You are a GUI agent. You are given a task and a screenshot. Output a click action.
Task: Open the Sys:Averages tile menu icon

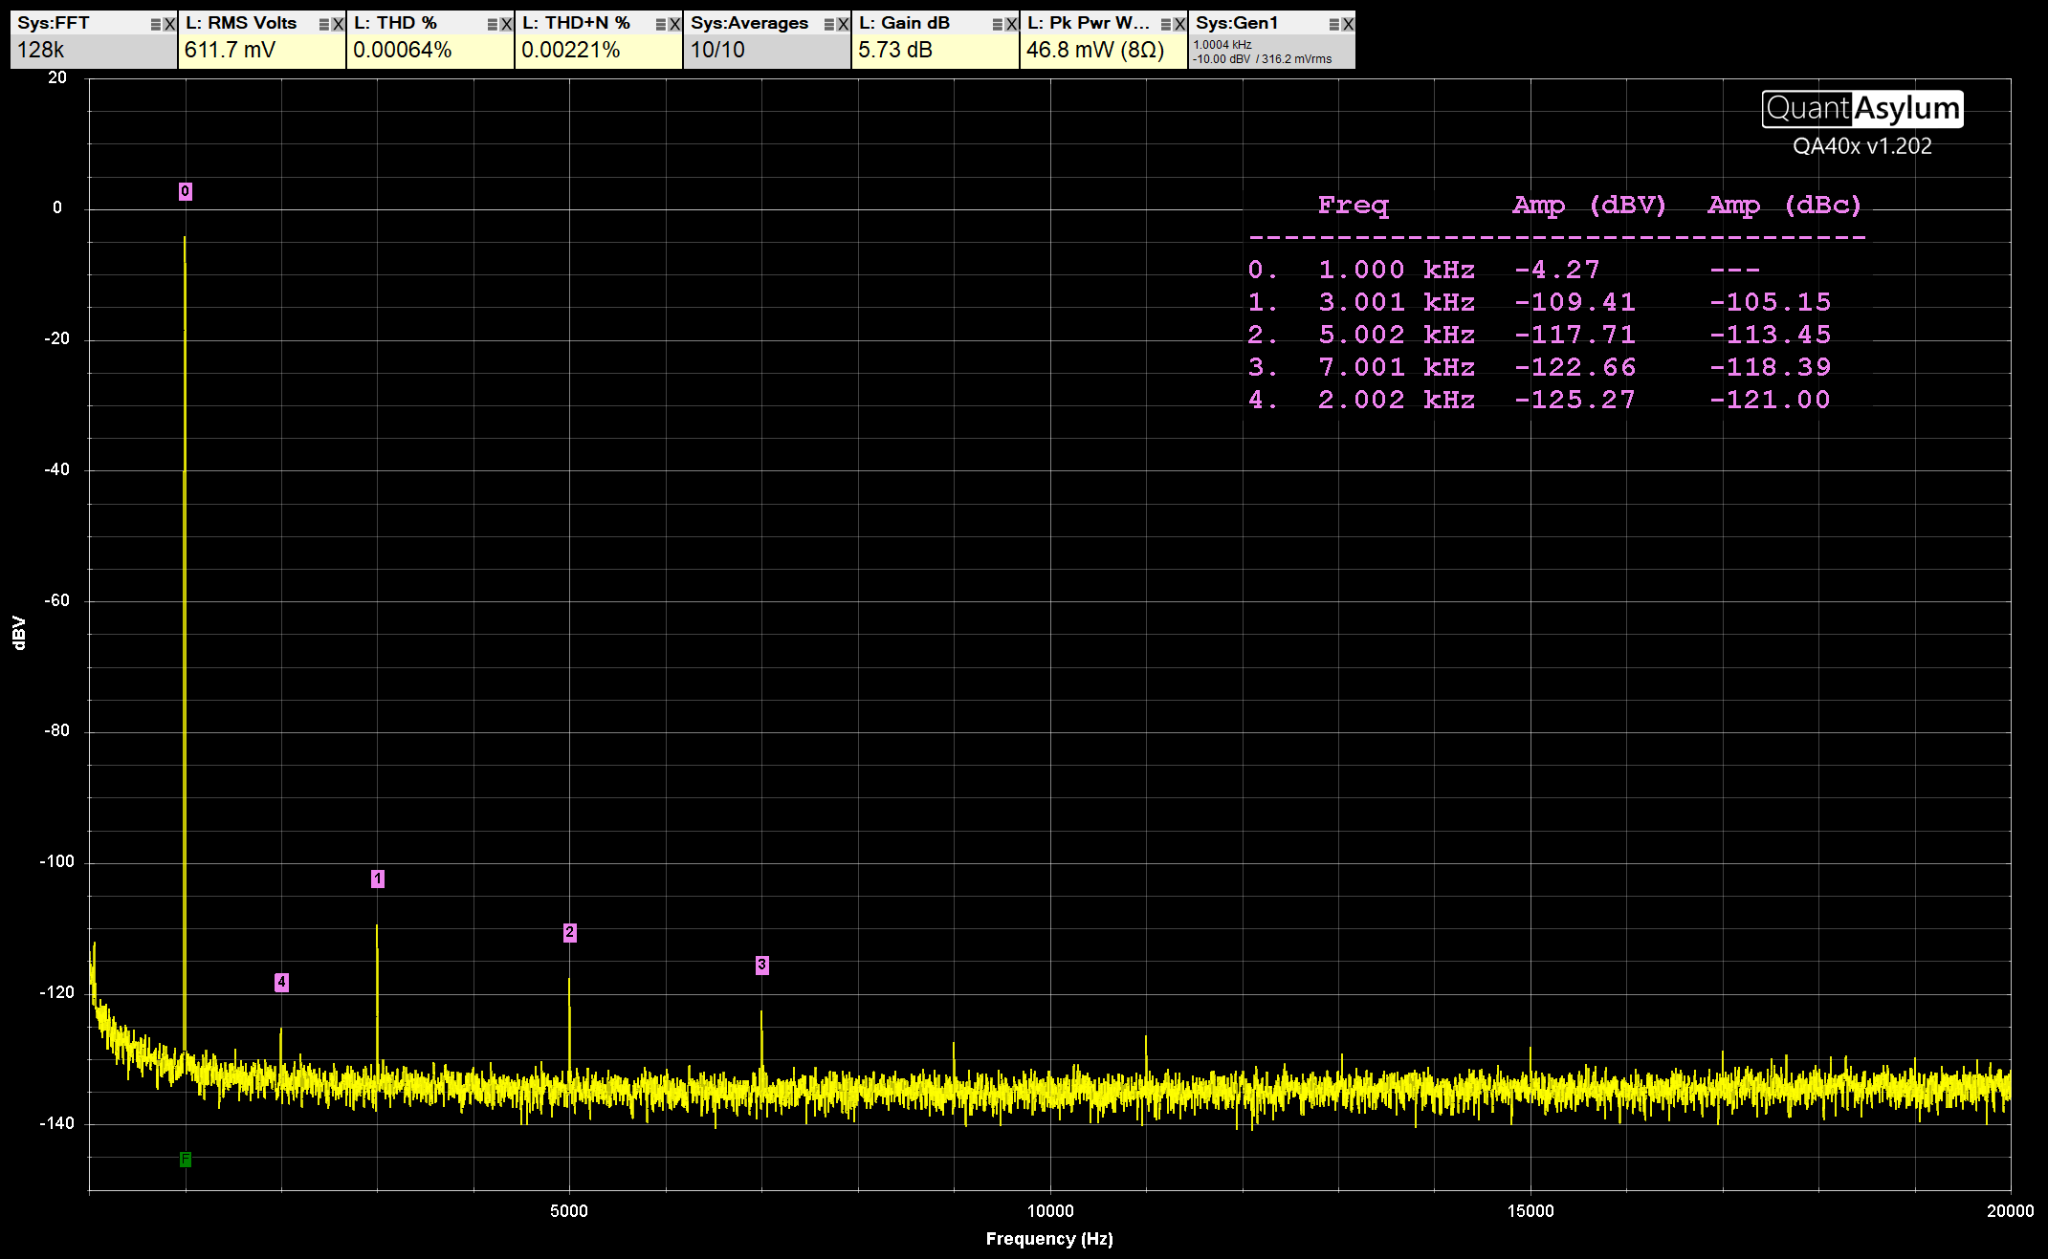(830, 24)
